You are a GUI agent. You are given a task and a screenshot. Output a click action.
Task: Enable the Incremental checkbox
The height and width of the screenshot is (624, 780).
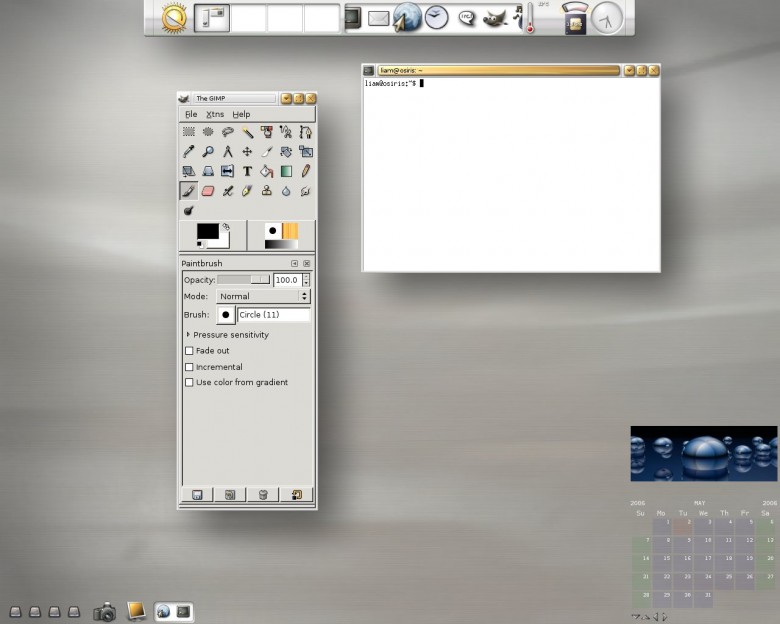(x=189, y=367)
